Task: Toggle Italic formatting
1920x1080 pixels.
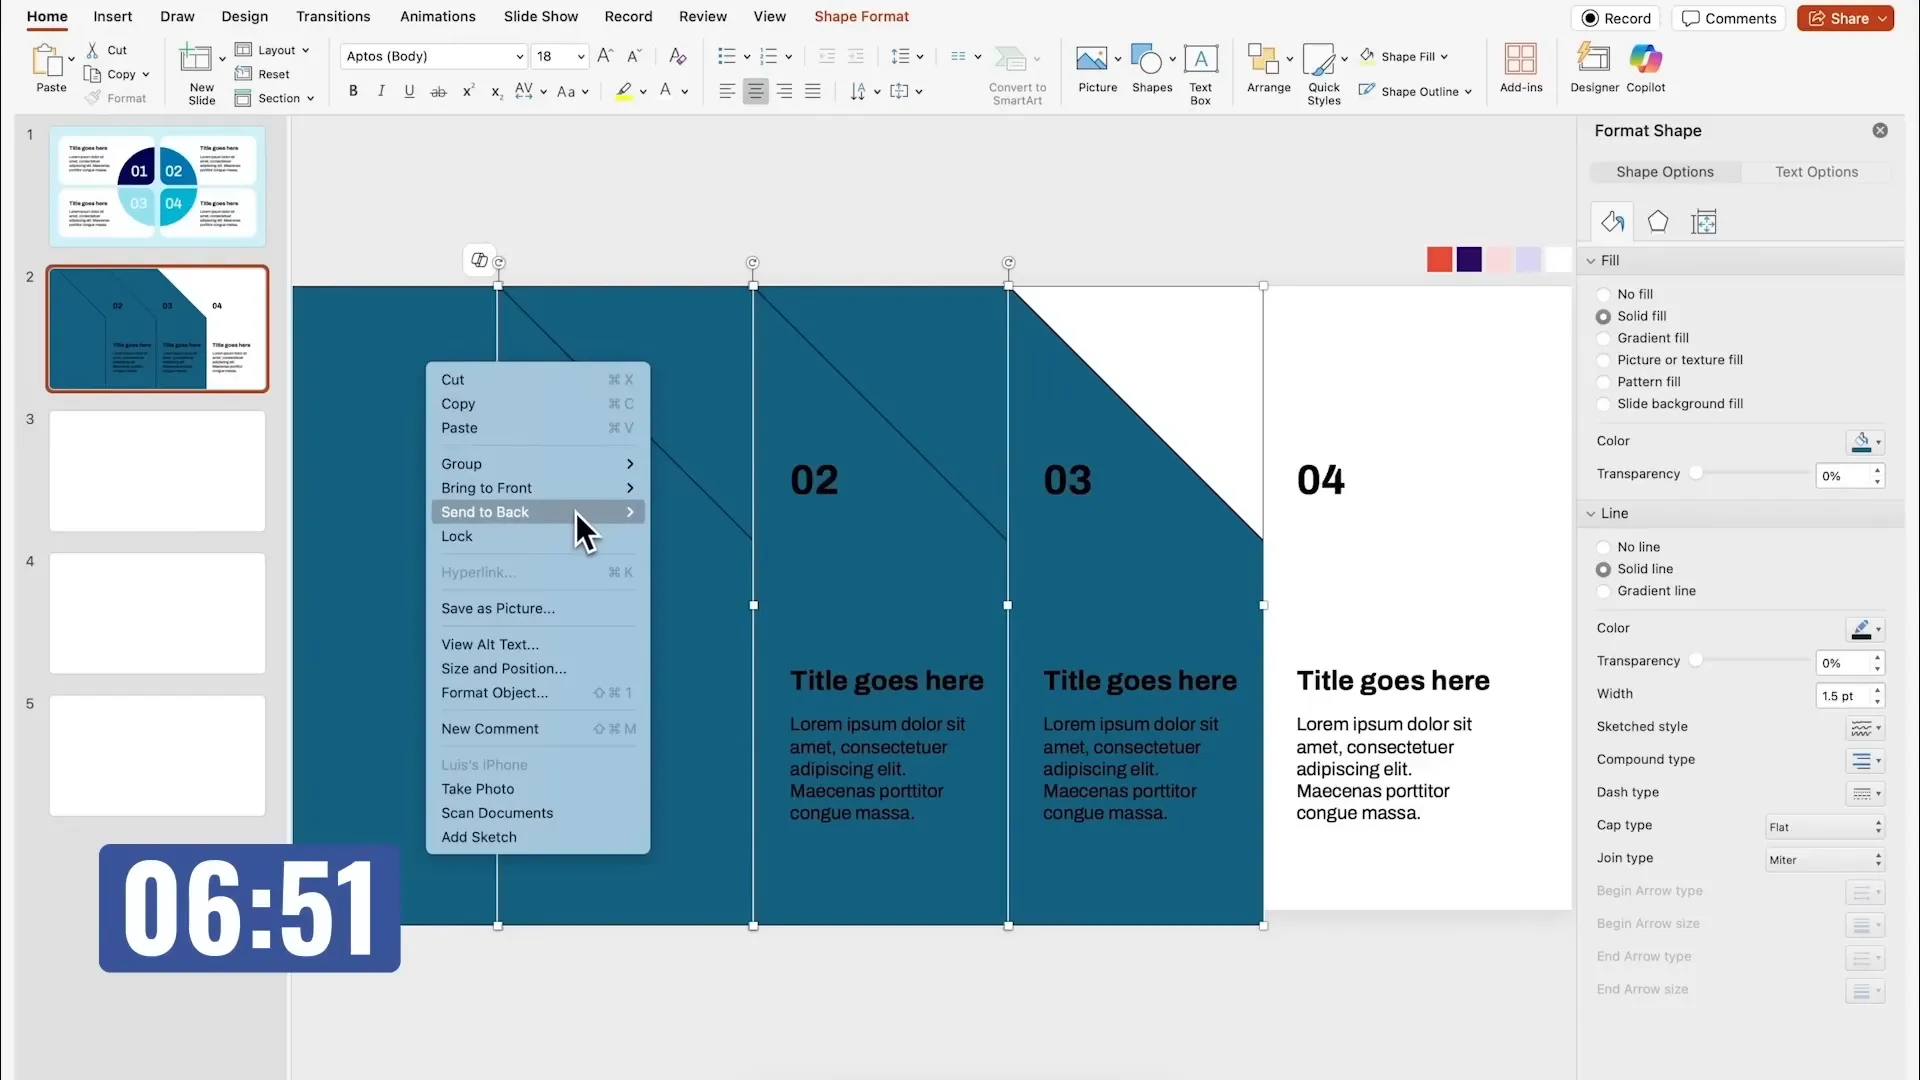Action: (x=381, y=91)
